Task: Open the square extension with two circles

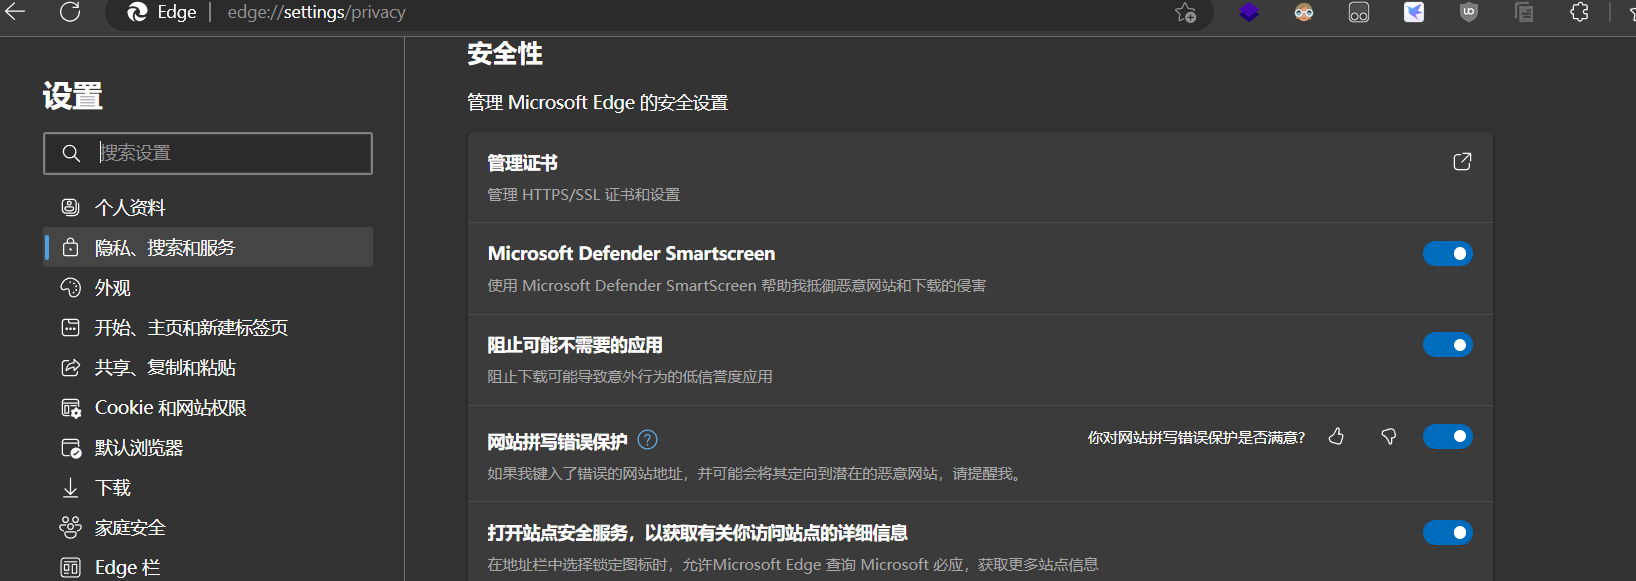Action: tap(1359, 12)
